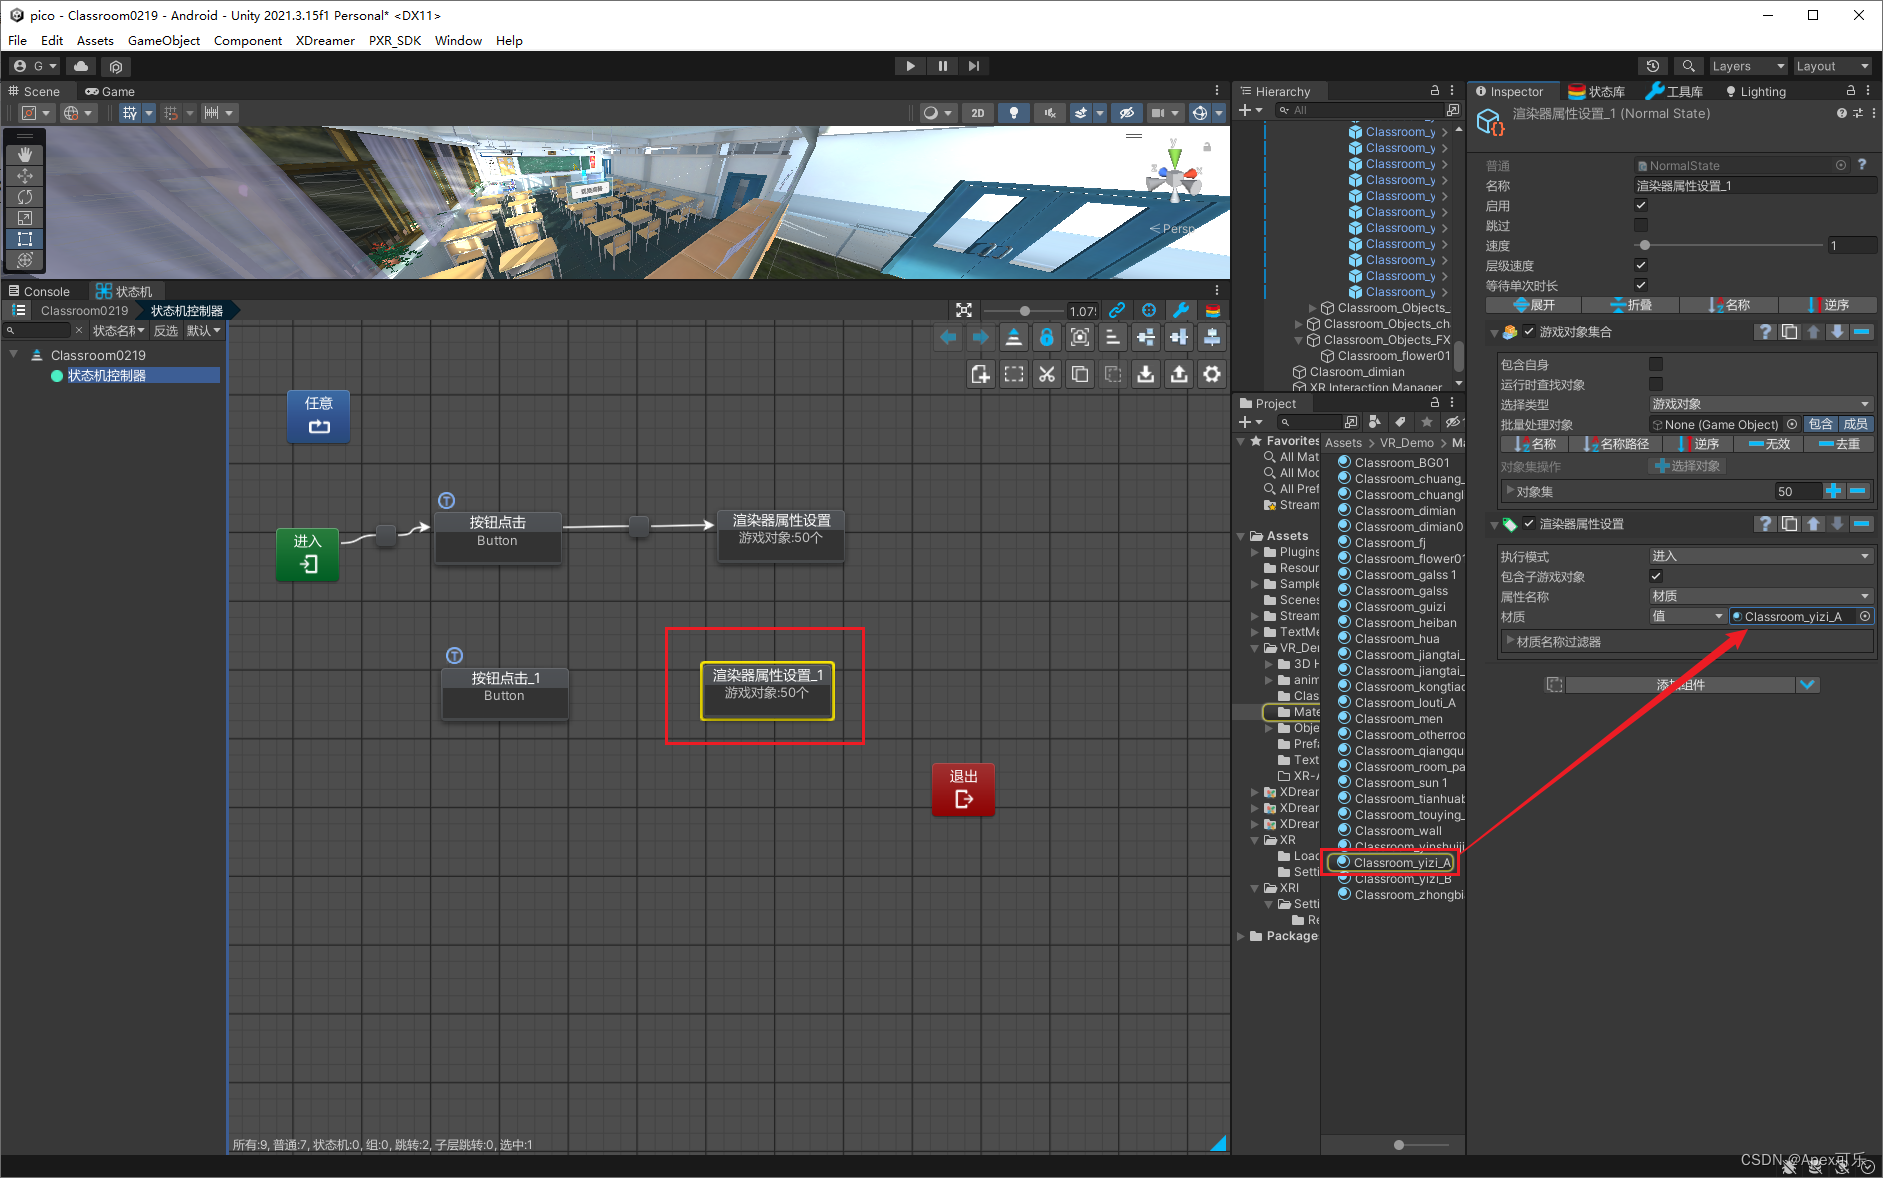Select the Rect tool in Scene view
The image size is (1883, 1178).
coord(25,239)
